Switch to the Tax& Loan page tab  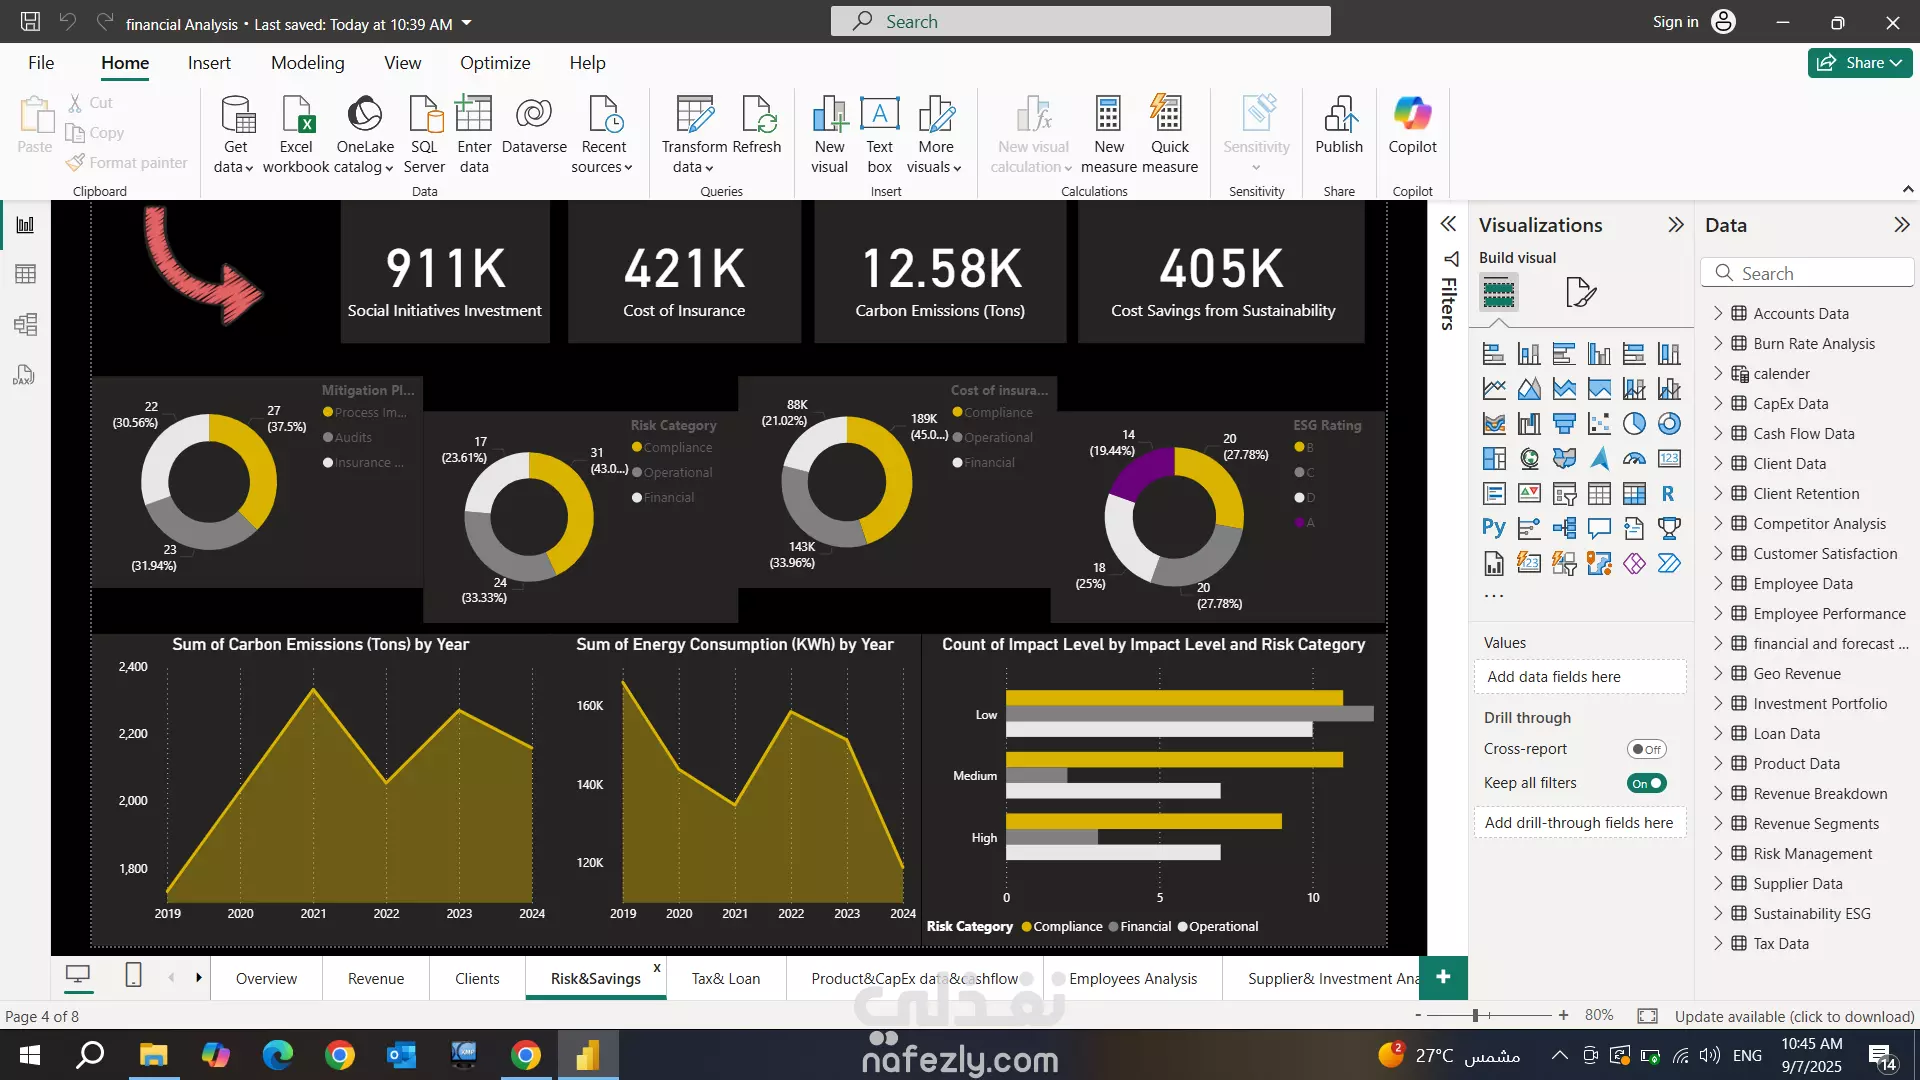tap(725, 978)
